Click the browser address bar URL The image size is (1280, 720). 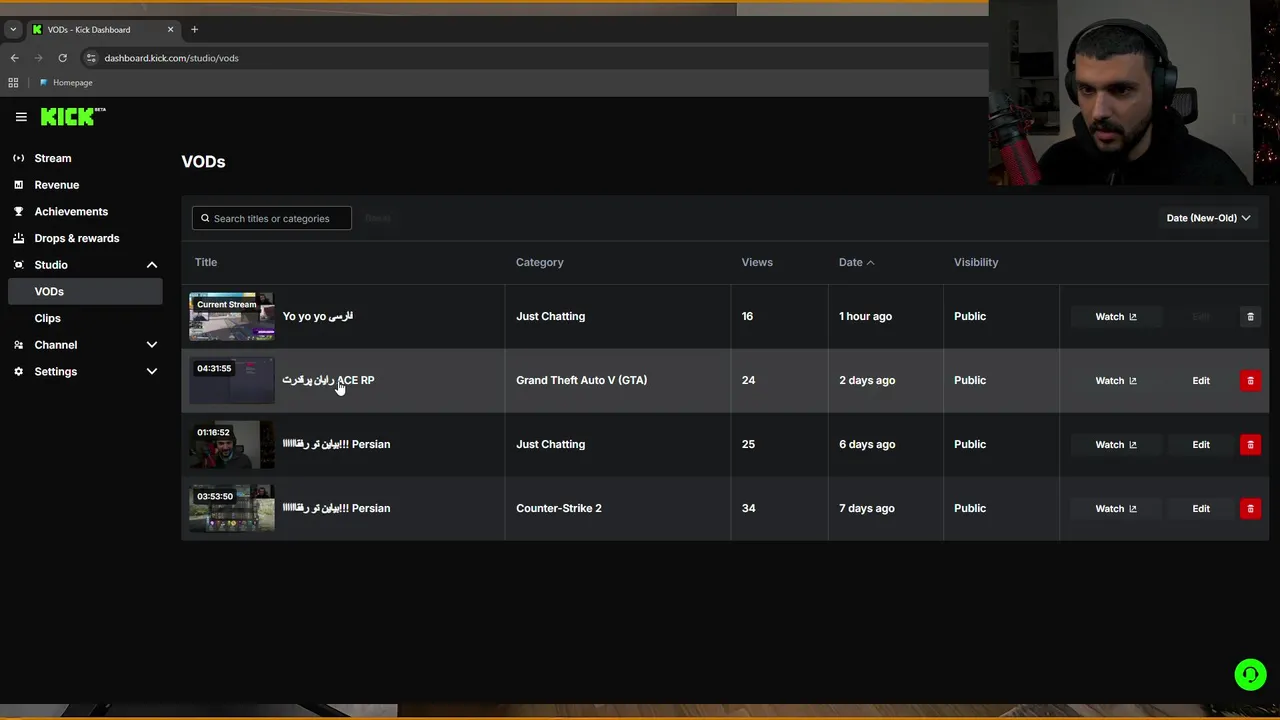tap(171, 58)
